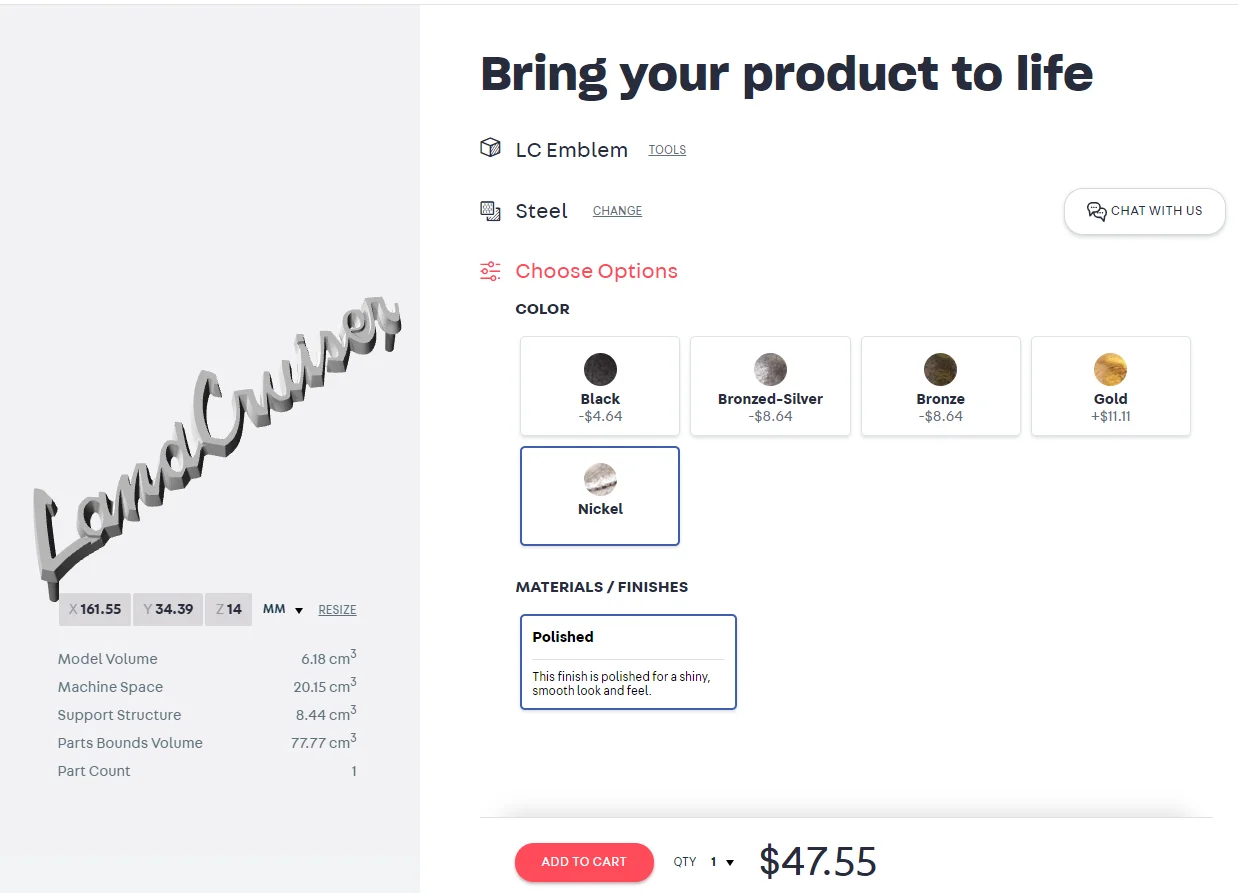Open the MM units dropdown
The width and height of the screenshot is (1238, 893).
[x=283, y=610]
